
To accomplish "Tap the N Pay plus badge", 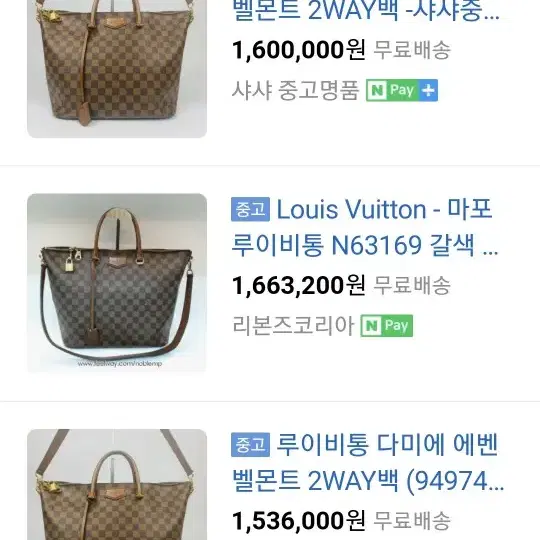I will [x=402, y=90].
